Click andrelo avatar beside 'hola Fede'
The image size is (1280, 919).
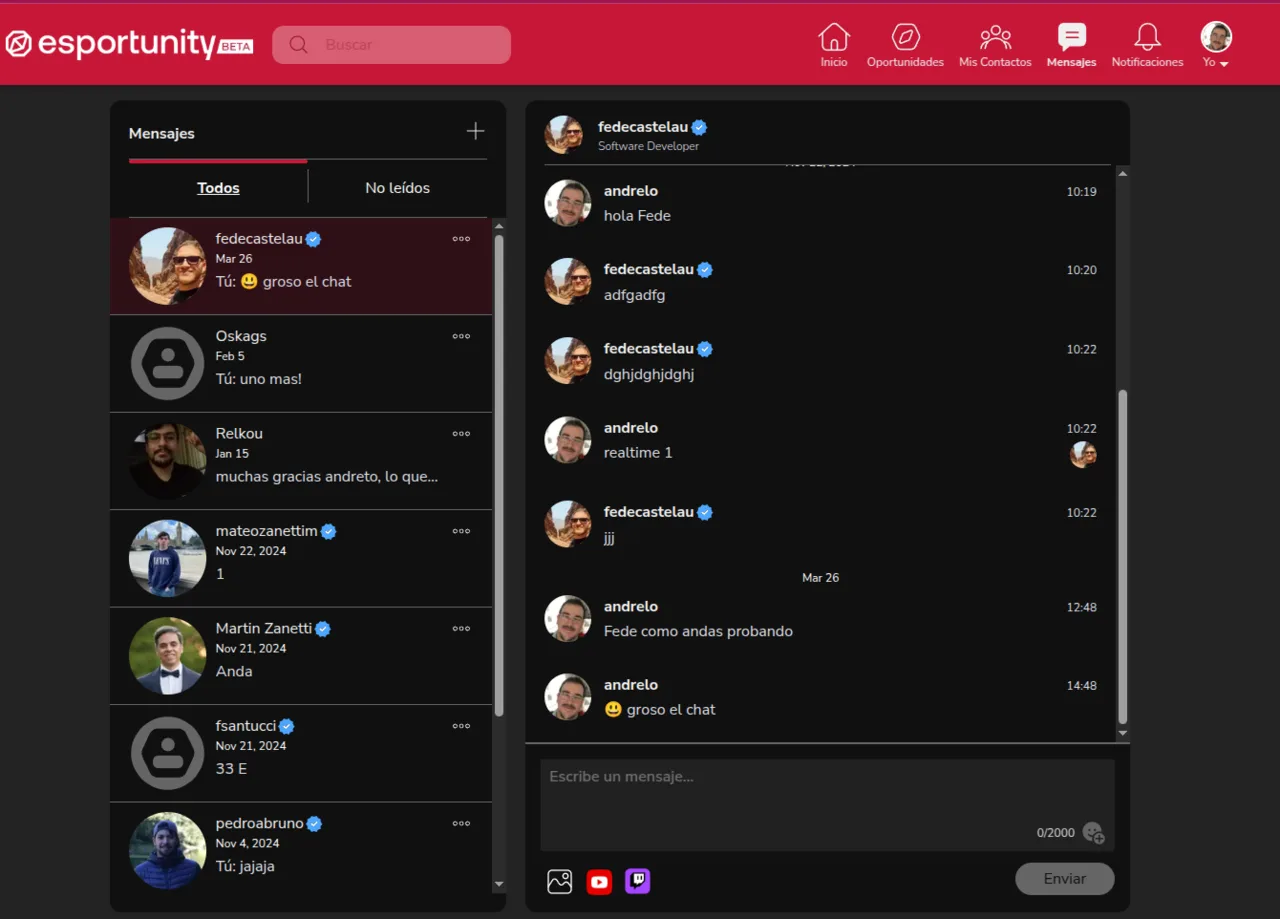(x=568, y=203)
